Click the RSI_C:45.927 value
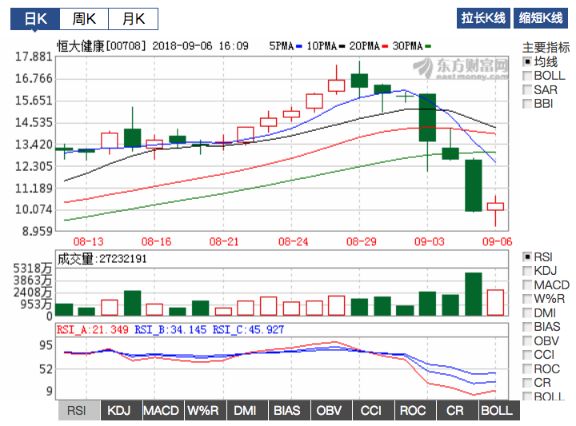Screen dimensions: 576x426 [248, 329]
